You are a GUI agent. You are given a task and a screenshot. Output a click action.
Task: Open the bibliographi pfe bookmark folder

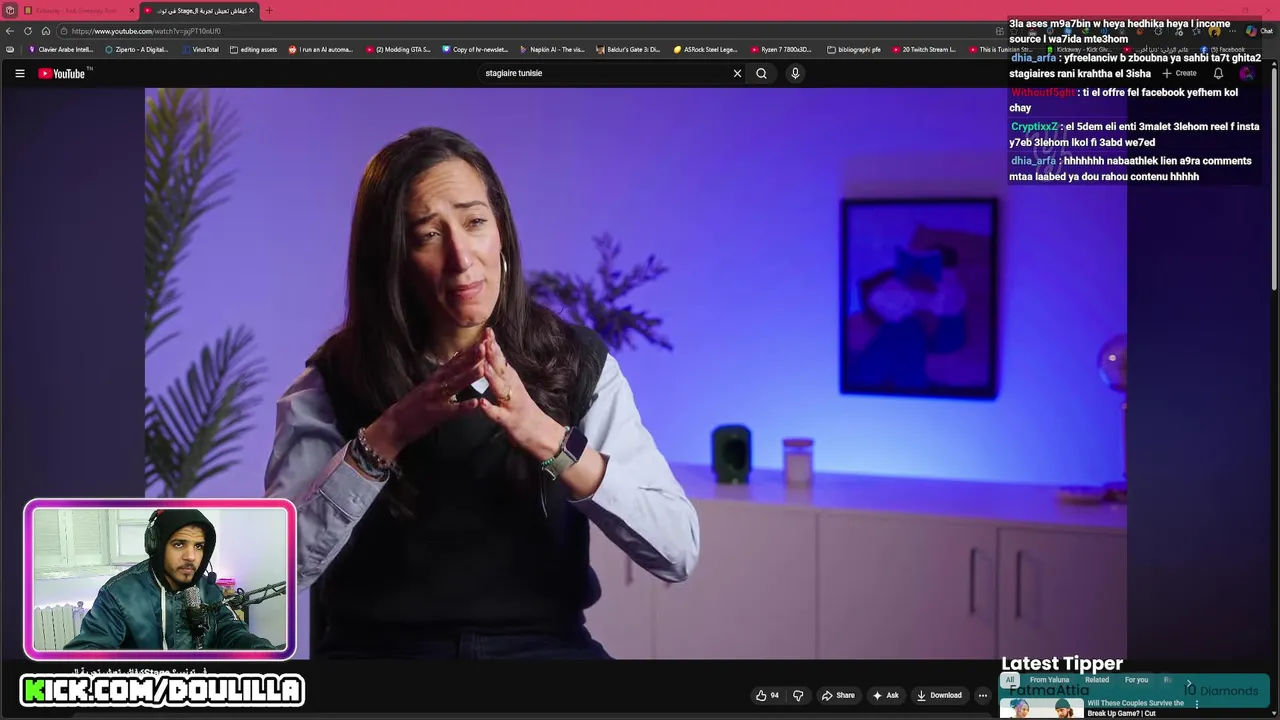click(x=854, y=49)
